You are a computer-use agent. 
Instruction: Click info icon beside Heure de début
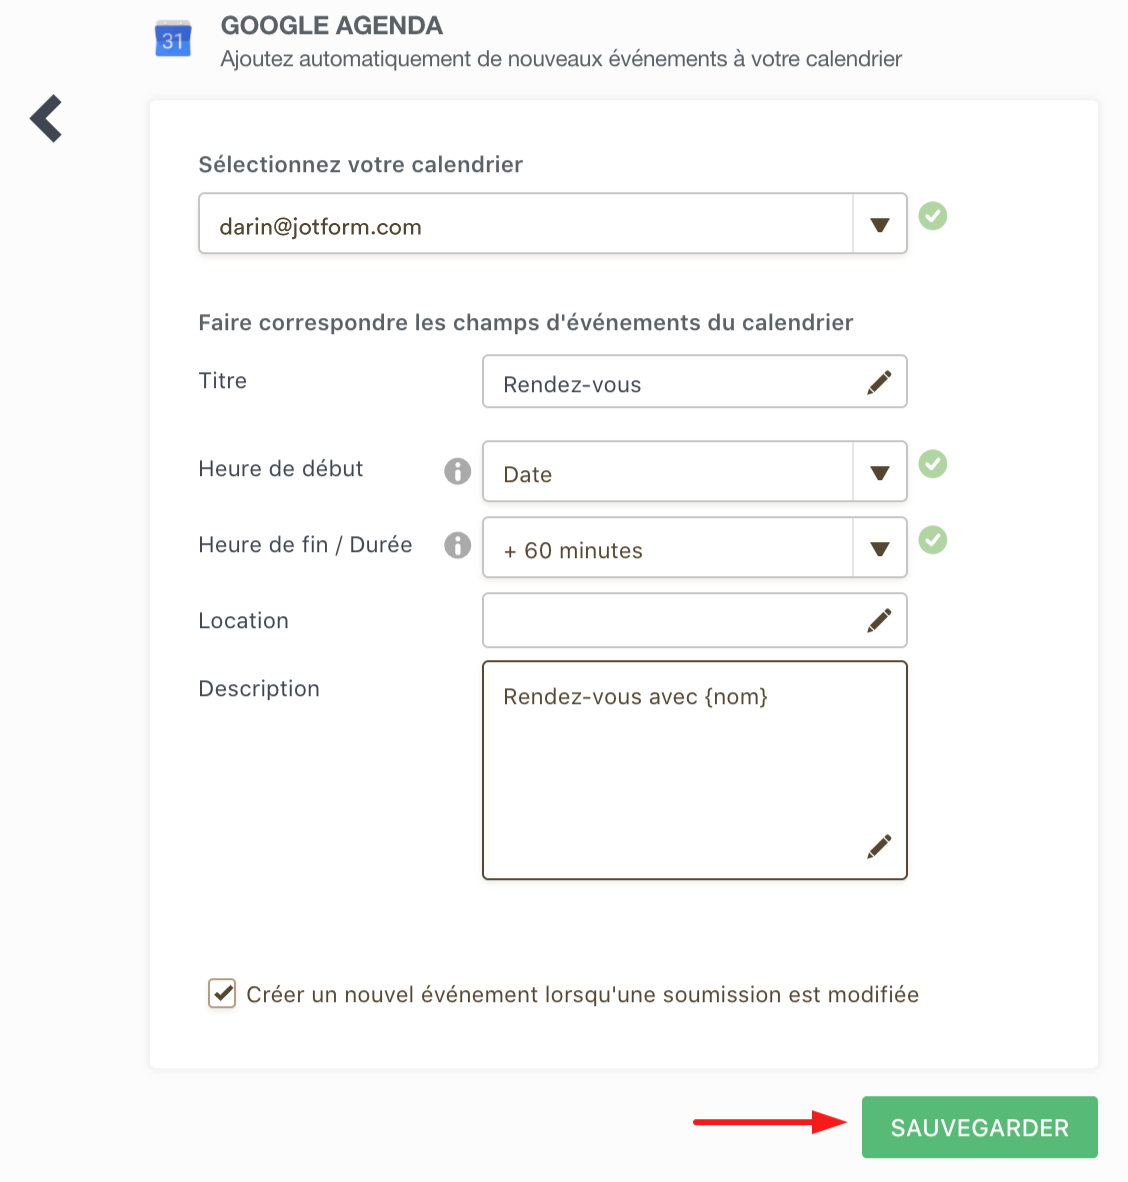coord(457,471)
